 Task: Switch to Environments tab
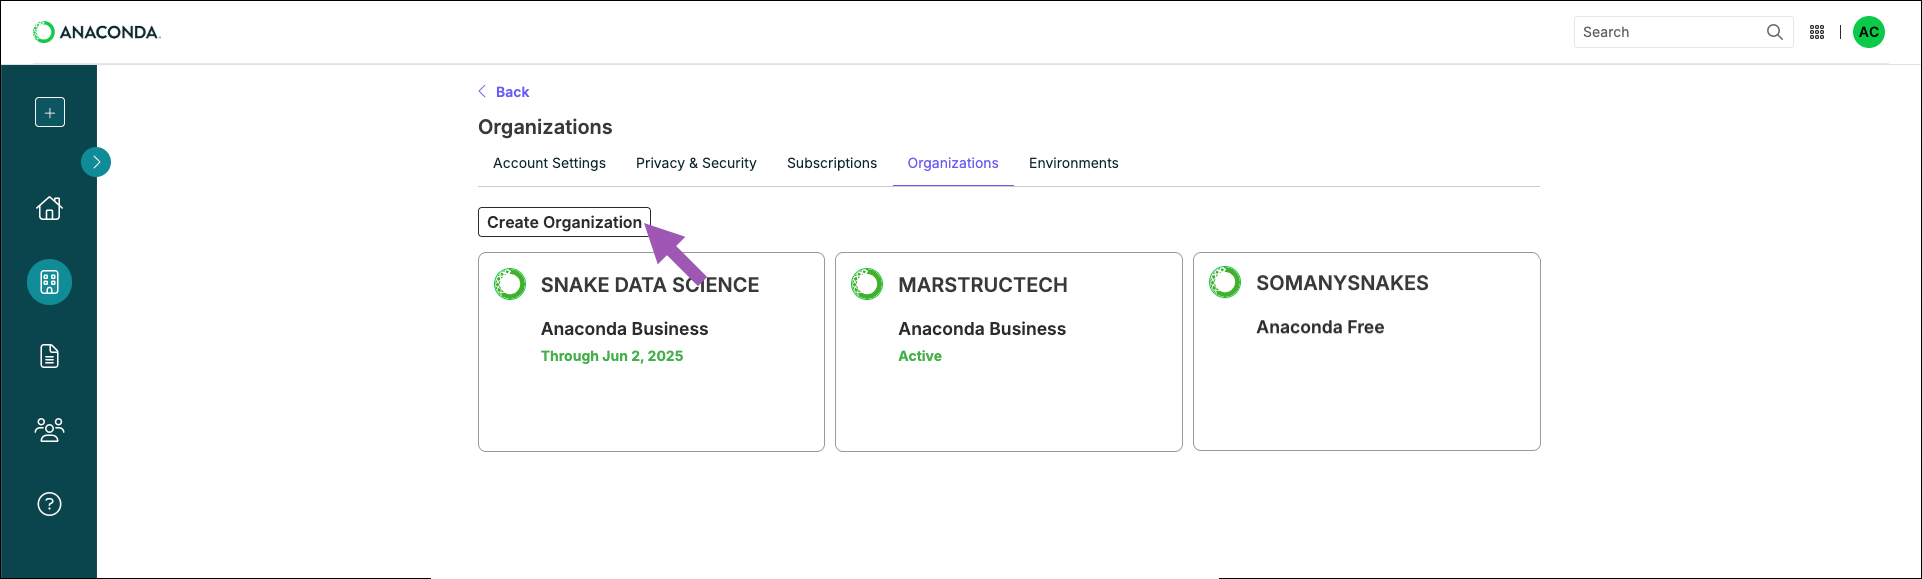tap(1074, 163)
